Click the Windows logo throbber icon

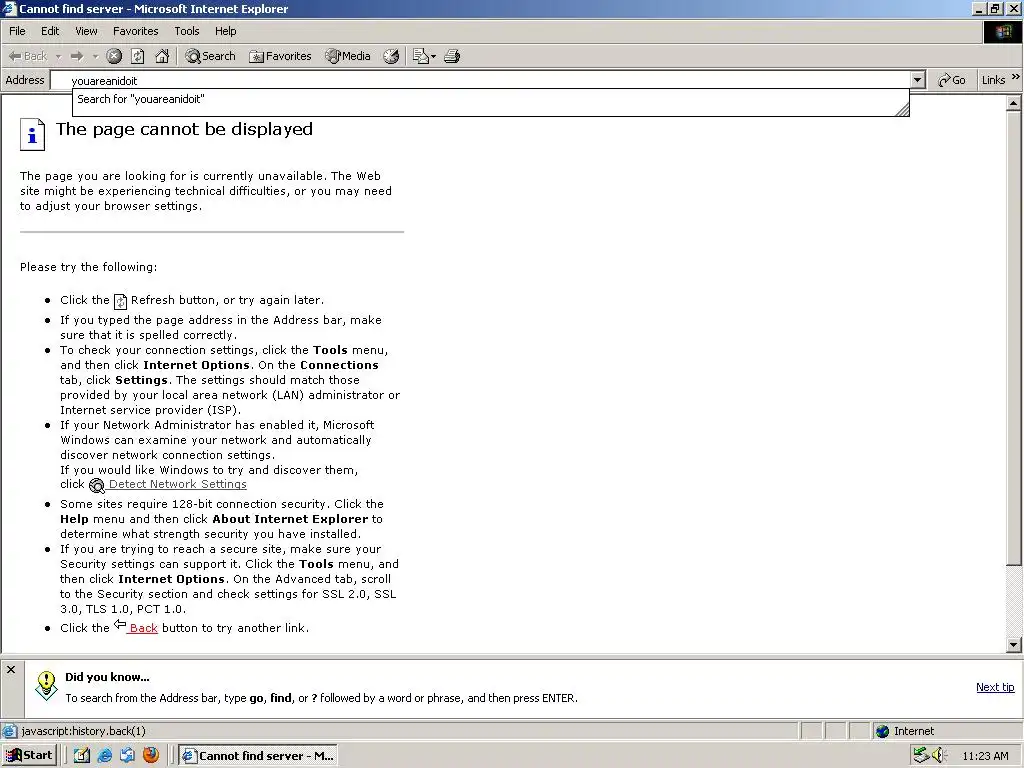click(1003, 32)
